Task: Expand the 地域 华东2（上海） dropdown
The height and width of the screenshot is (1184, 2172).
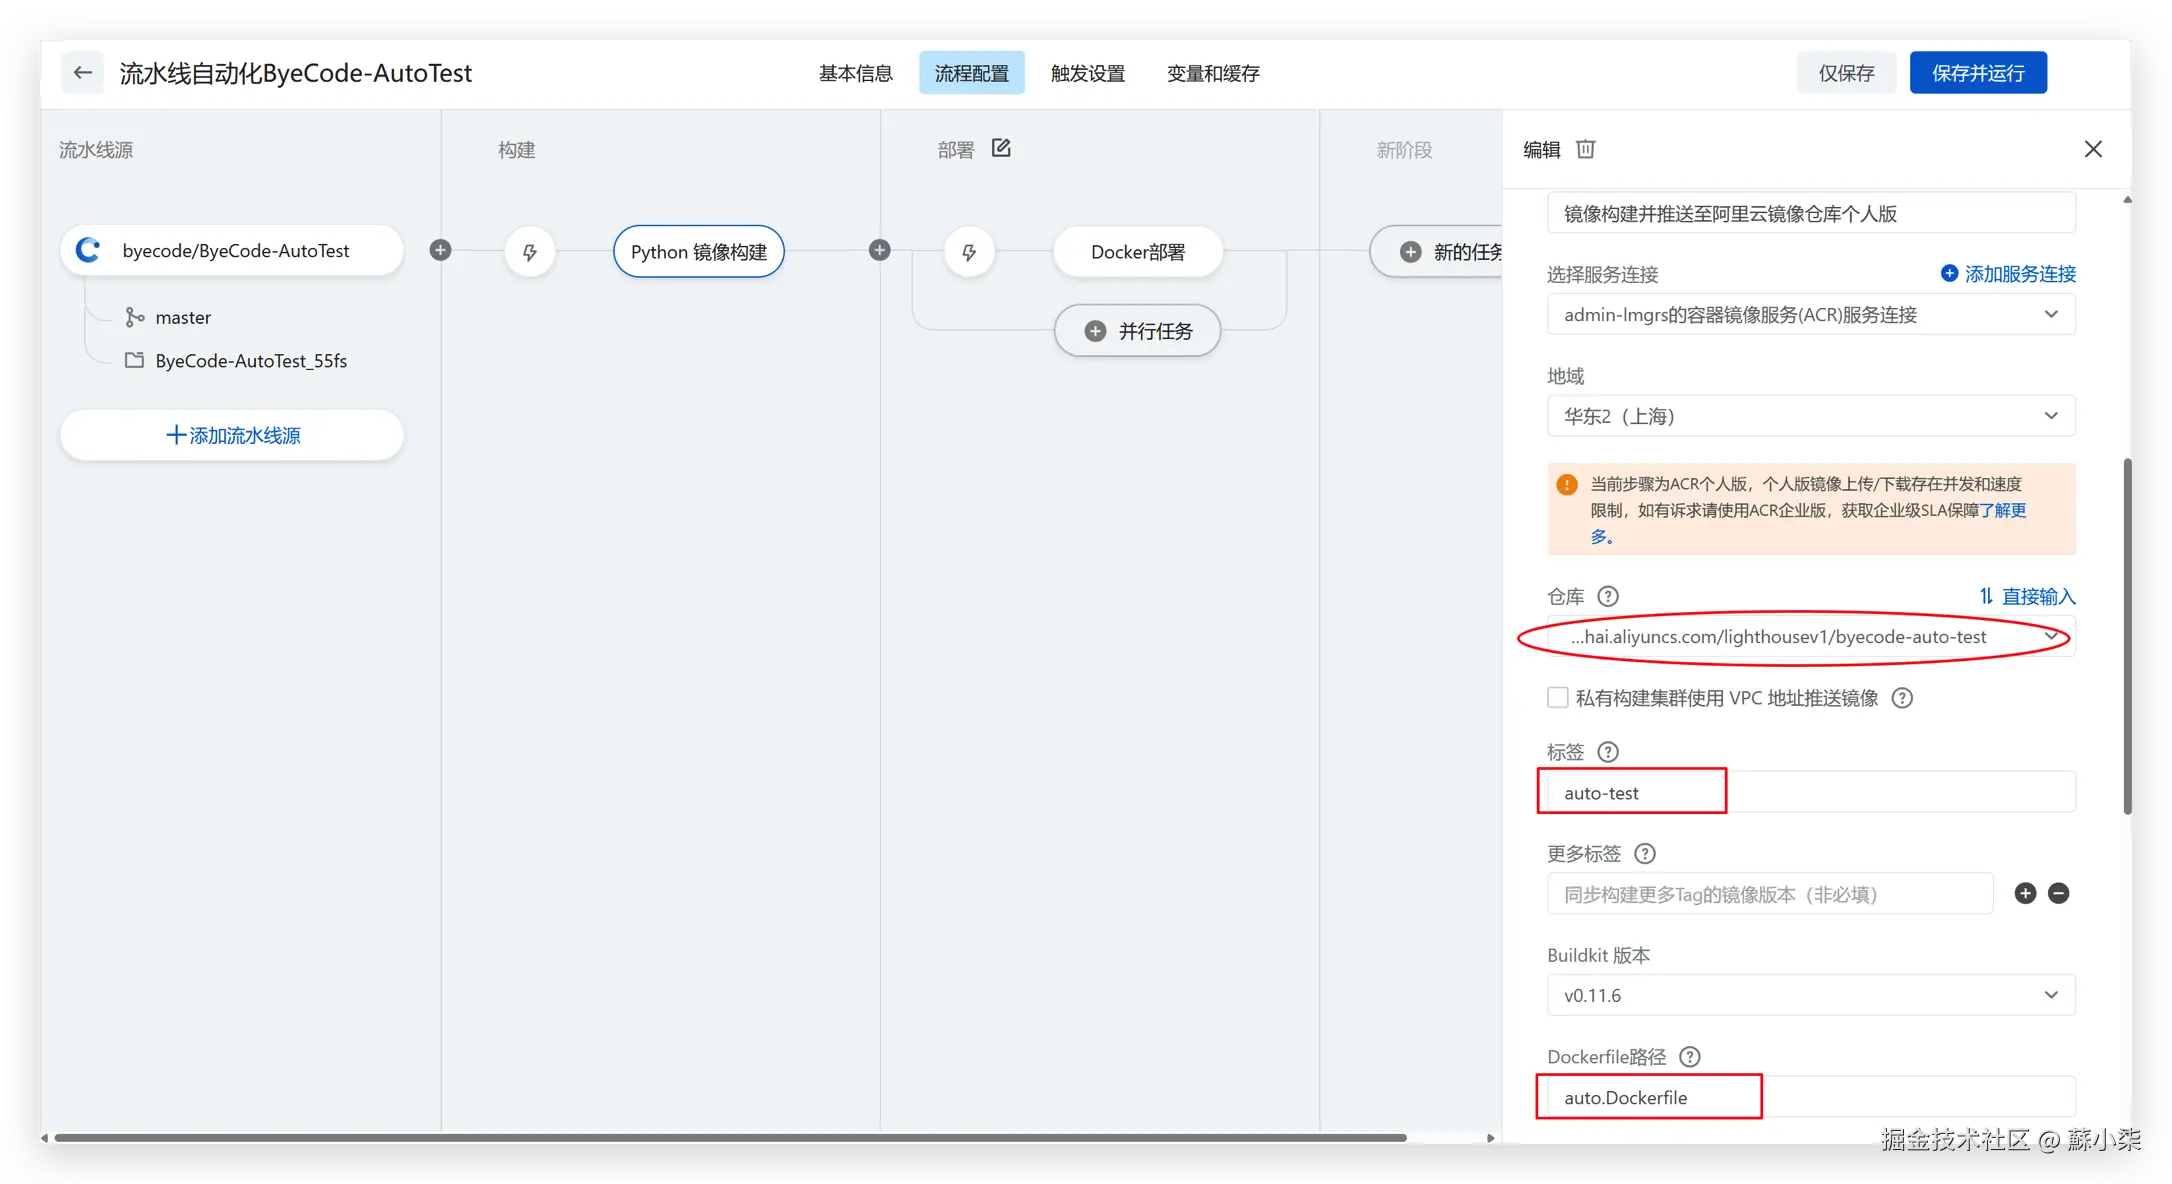Action: coord(1810,416)
